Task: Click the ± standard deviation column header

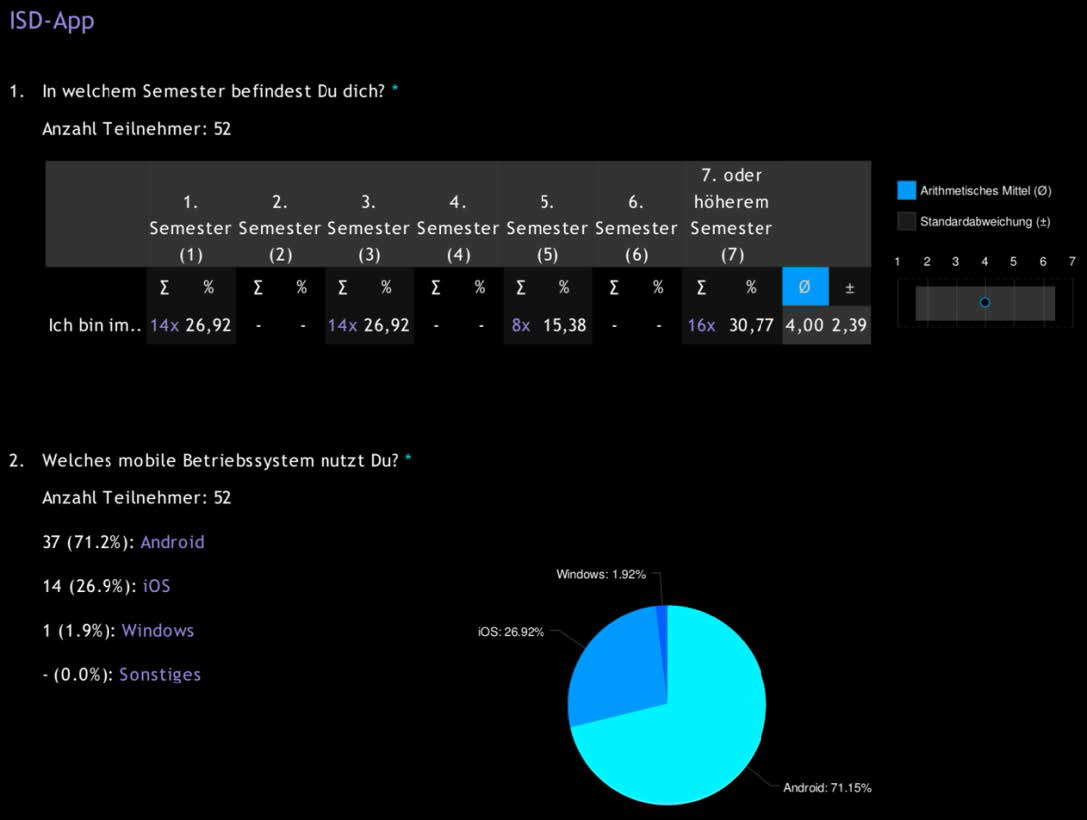Action: click(x=849, y=287)
